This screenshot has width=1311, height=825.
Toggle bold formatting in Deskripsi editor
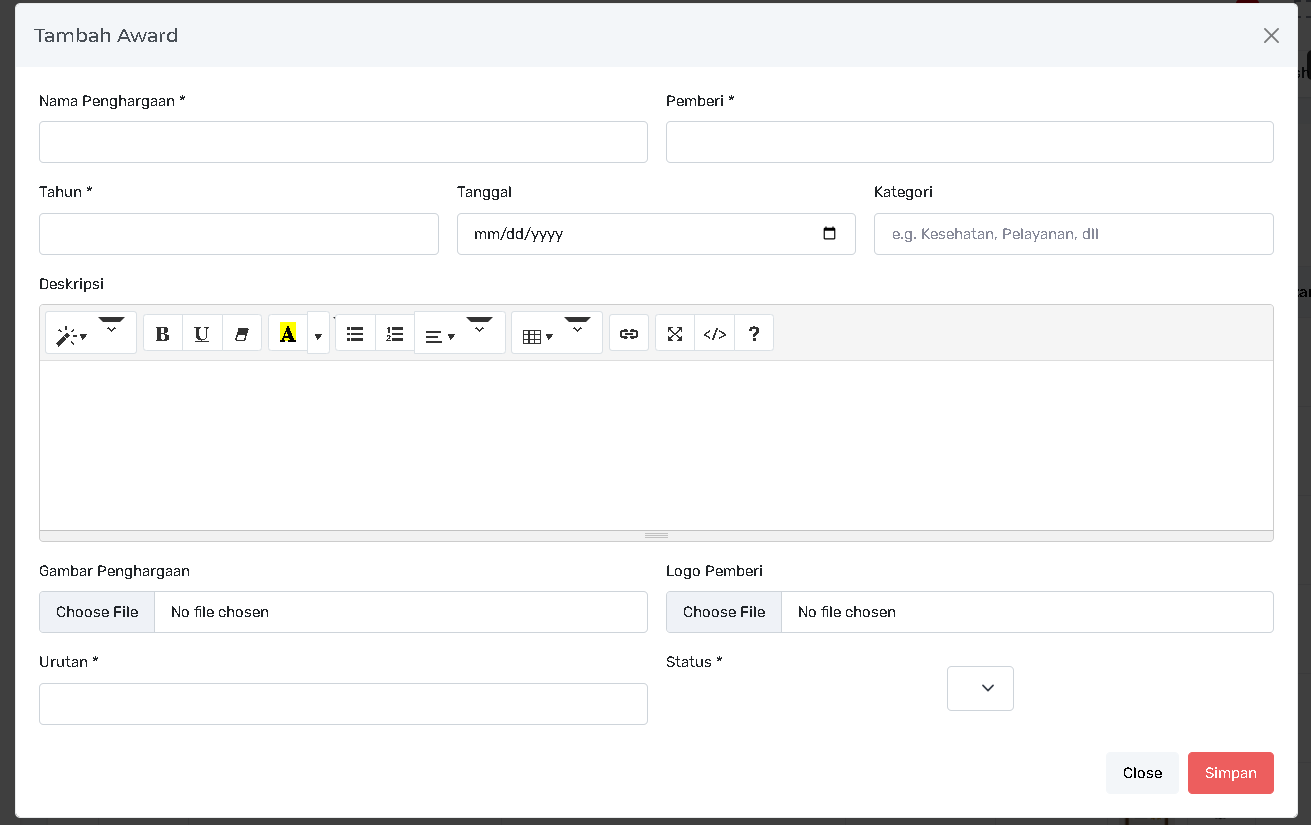pyautogui.click(x=163, y=334)
